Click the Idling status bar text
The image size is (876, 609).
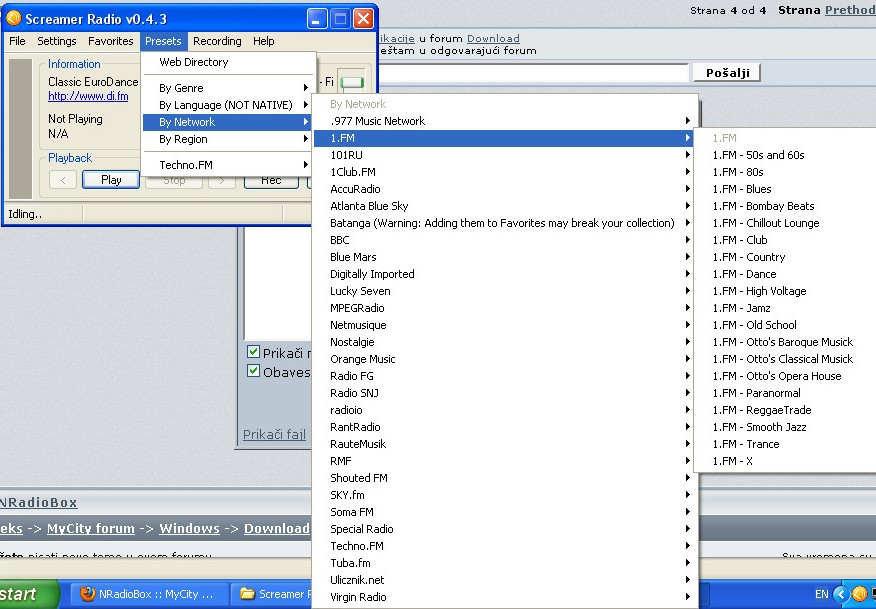click(25, 214)
